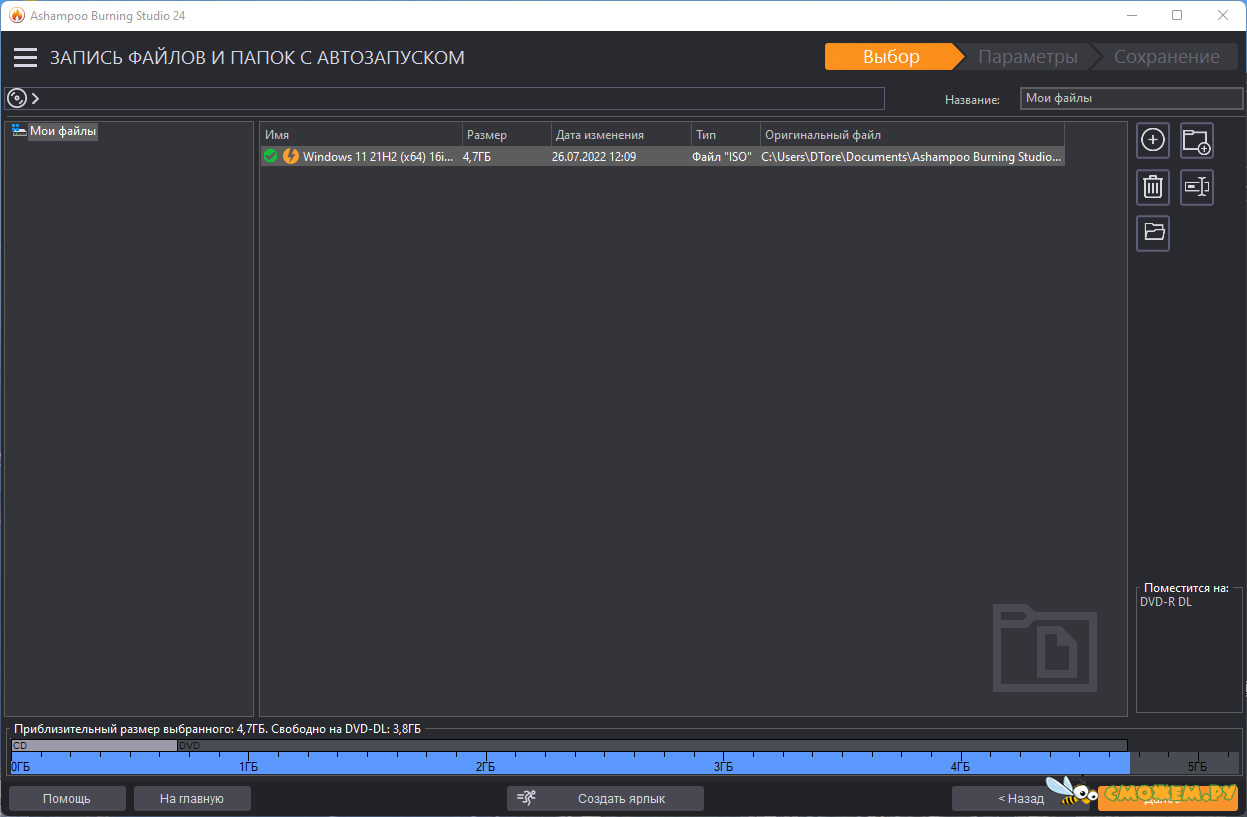Click the approximate size status text 4,7ГБ
The height and width of the screenshot is (817, 1247).
coord(220,729)
